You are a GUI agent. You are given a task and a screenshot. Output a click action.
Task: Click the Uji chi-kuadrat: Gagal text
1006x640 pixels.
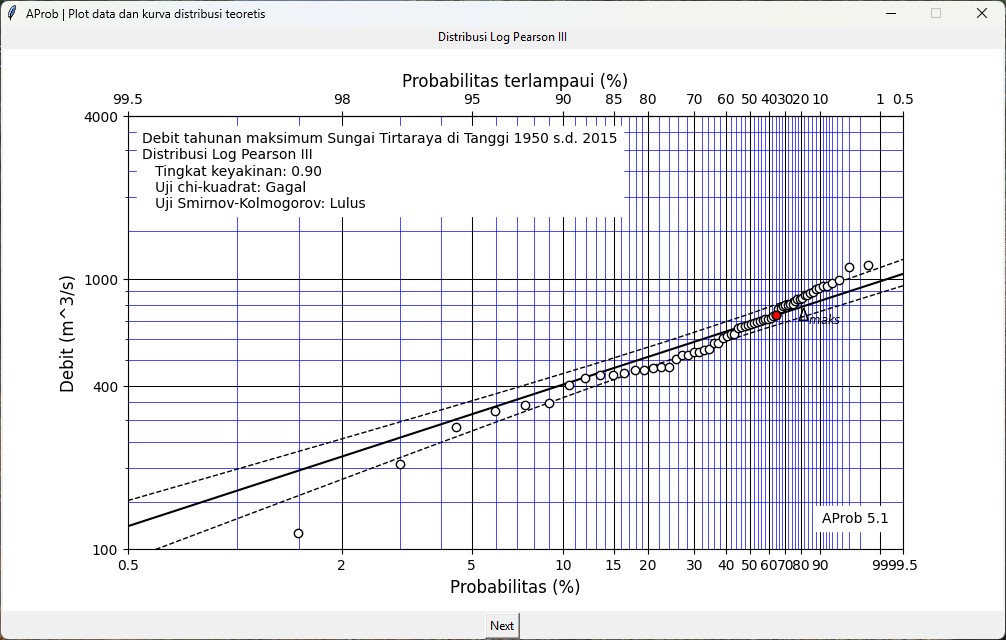coord(230,187)
